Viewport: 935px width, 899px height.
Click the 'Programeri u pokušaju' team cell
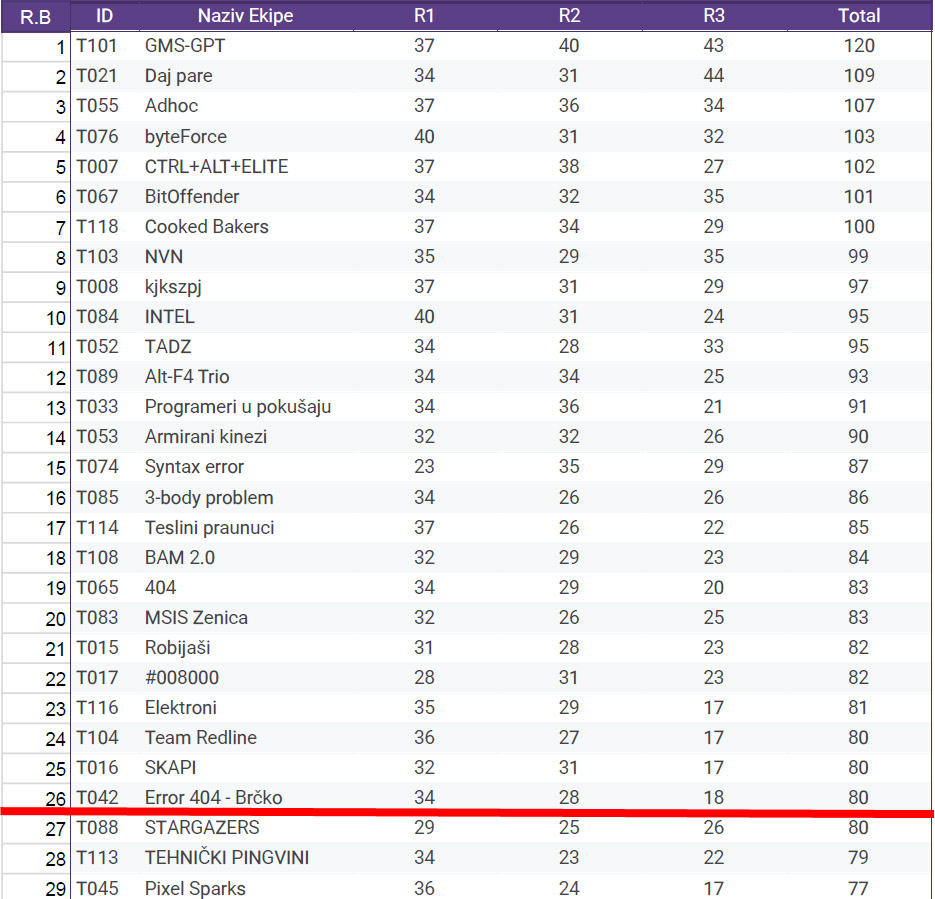coord(238,407)
